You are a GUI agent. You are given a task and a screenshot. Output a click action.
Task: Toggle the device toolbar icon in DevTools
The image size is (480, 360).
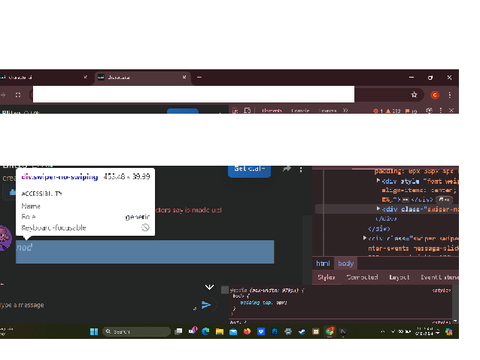tap(247, 110)
